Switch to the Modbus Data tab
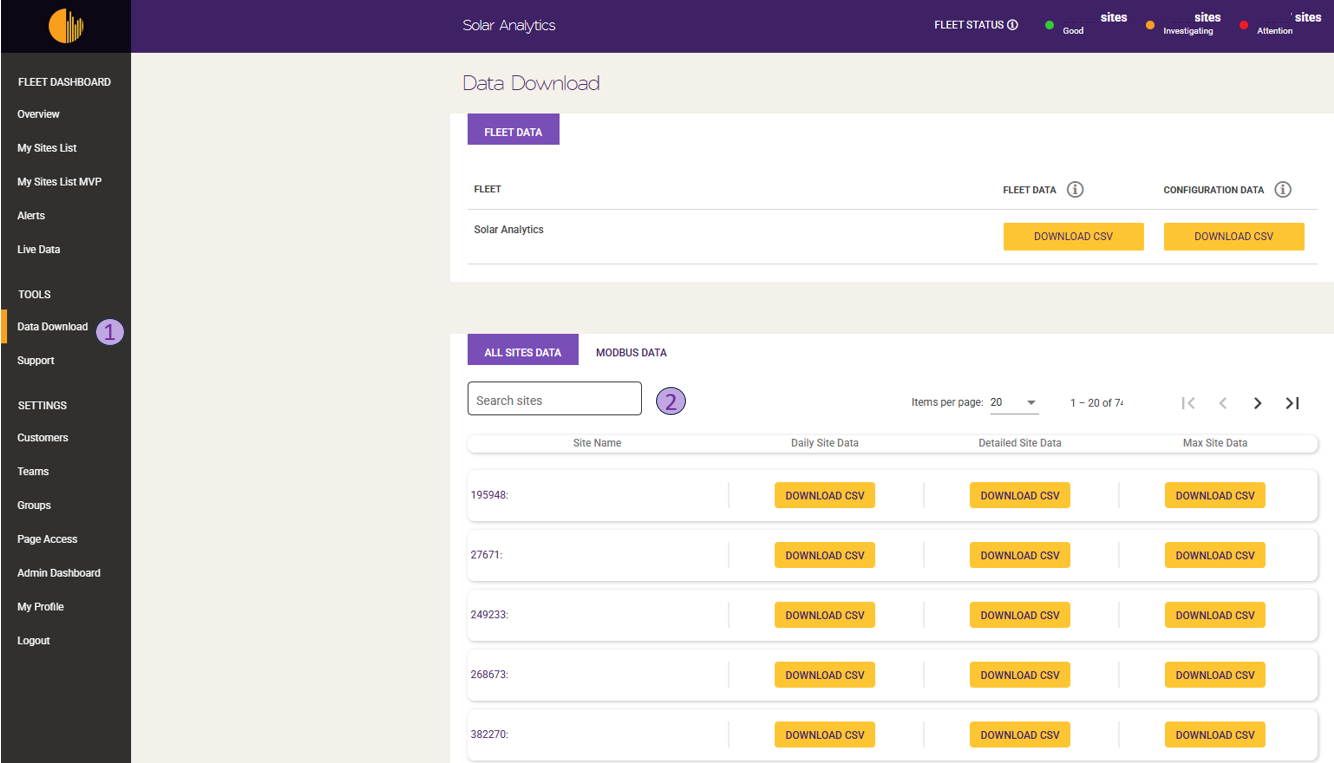The width and height of the screenshot is (1334, 763). 631,352
